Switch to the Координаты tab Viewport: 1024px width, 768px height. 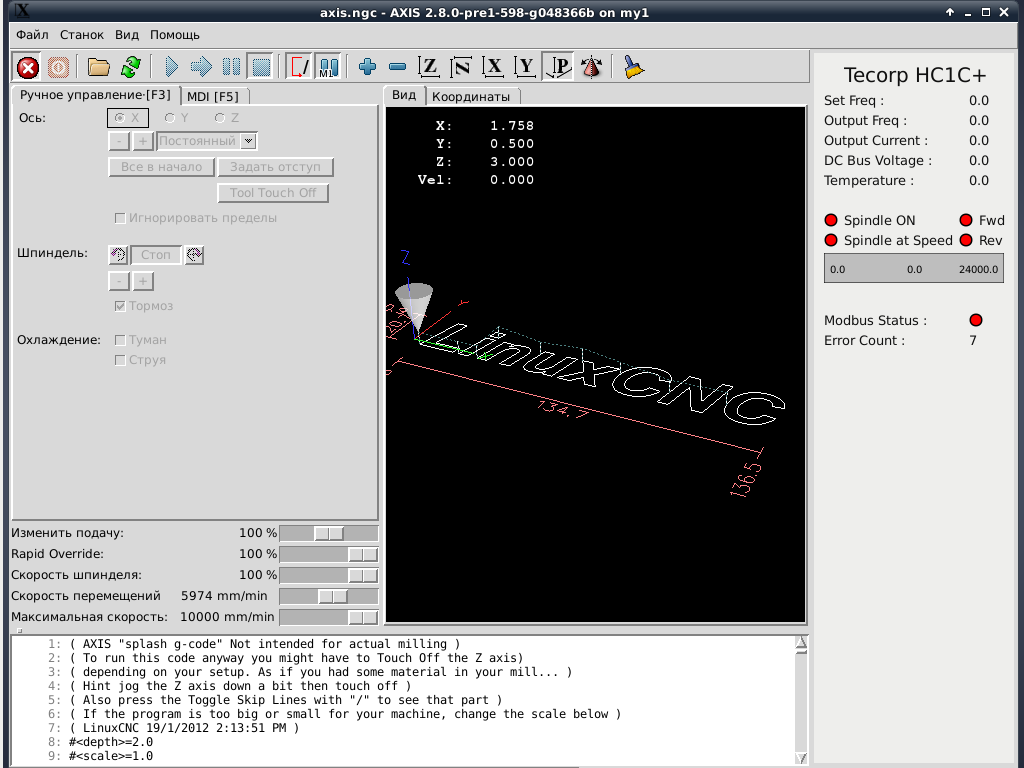(470, 96)
